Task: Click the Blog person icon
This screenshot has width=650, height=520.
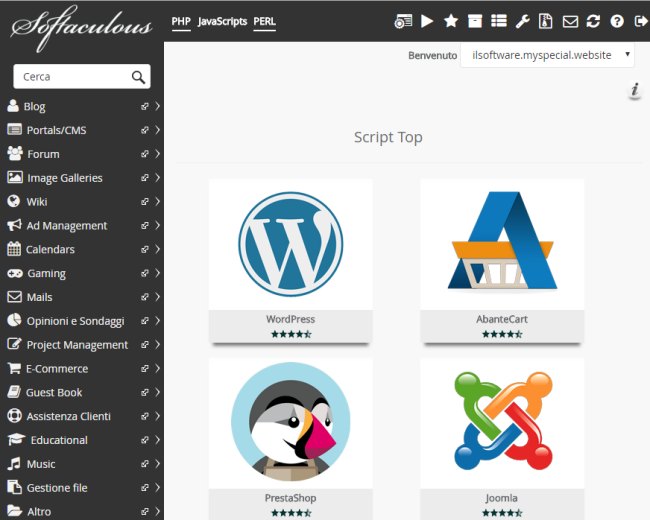Action: click(x=13, y=106)
